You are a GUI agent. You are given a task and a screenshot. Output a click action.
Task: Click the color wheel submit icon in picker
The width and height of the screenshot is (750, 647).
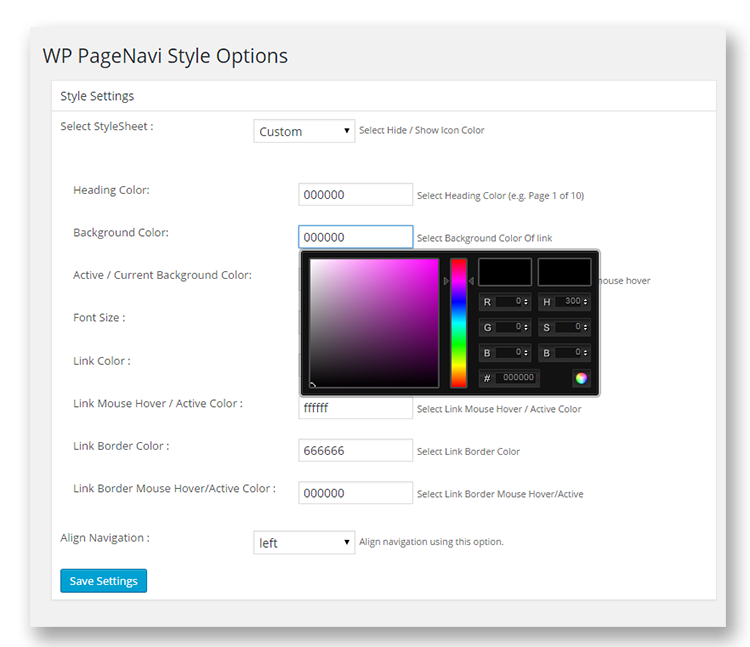tap(581, 378)
